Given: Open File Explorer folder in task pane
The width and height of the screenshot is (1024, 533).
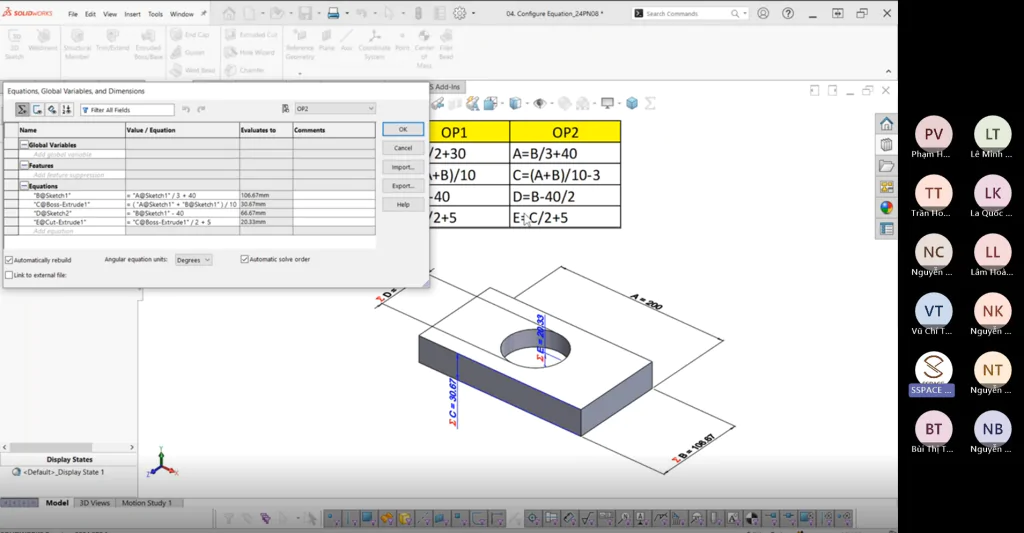Looking at the screenshot, I should click(x=886, y=166).
